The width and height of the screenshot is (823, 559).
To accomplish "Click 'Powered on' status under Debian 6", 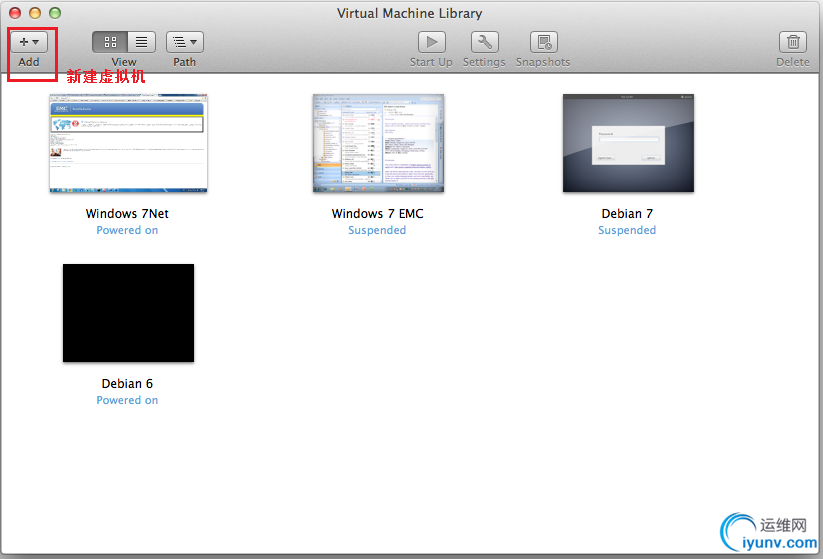I will (127, 400).
